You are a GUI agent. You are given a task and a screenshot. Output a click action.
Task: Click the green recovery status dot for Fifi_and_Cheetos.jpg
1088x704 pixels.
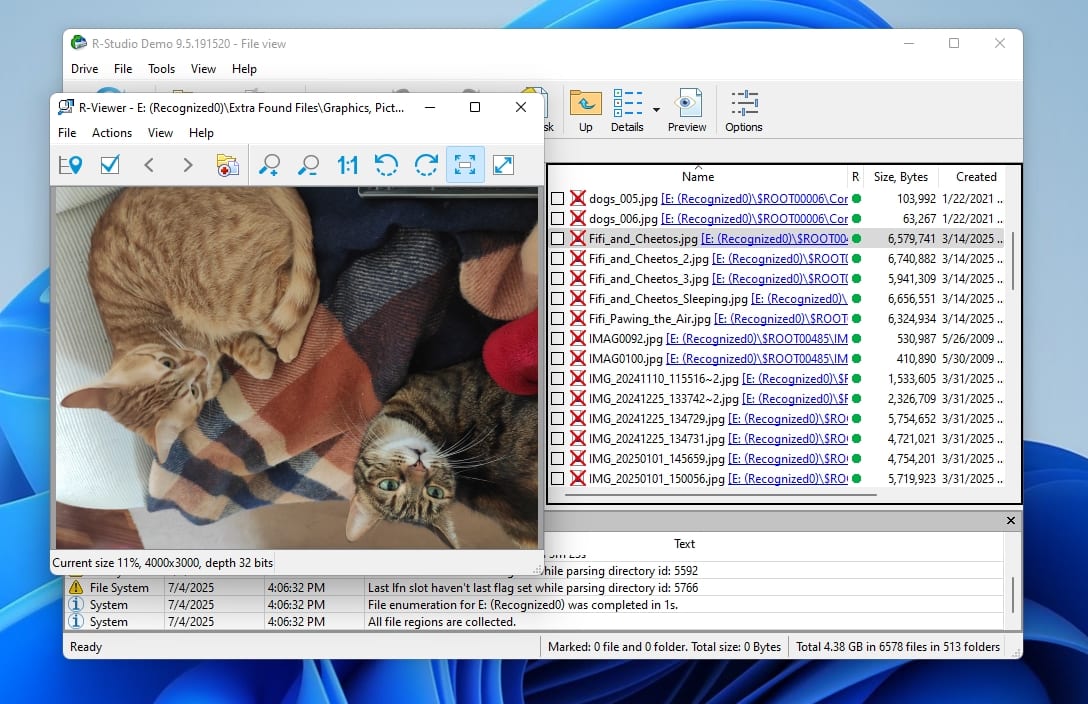tap(856, 239)
